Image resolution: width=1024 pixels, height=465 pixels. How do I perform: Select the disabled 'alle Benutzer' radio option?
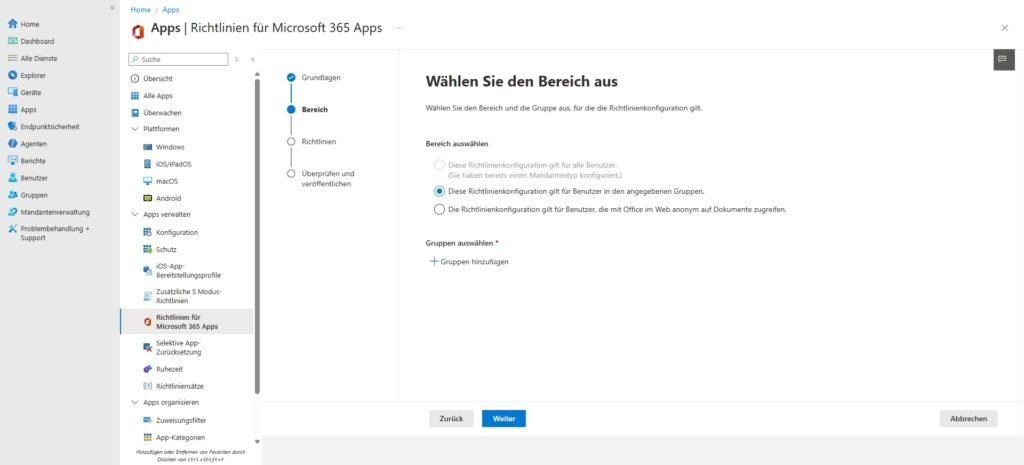pyautogui.click(x=439, y=165)
